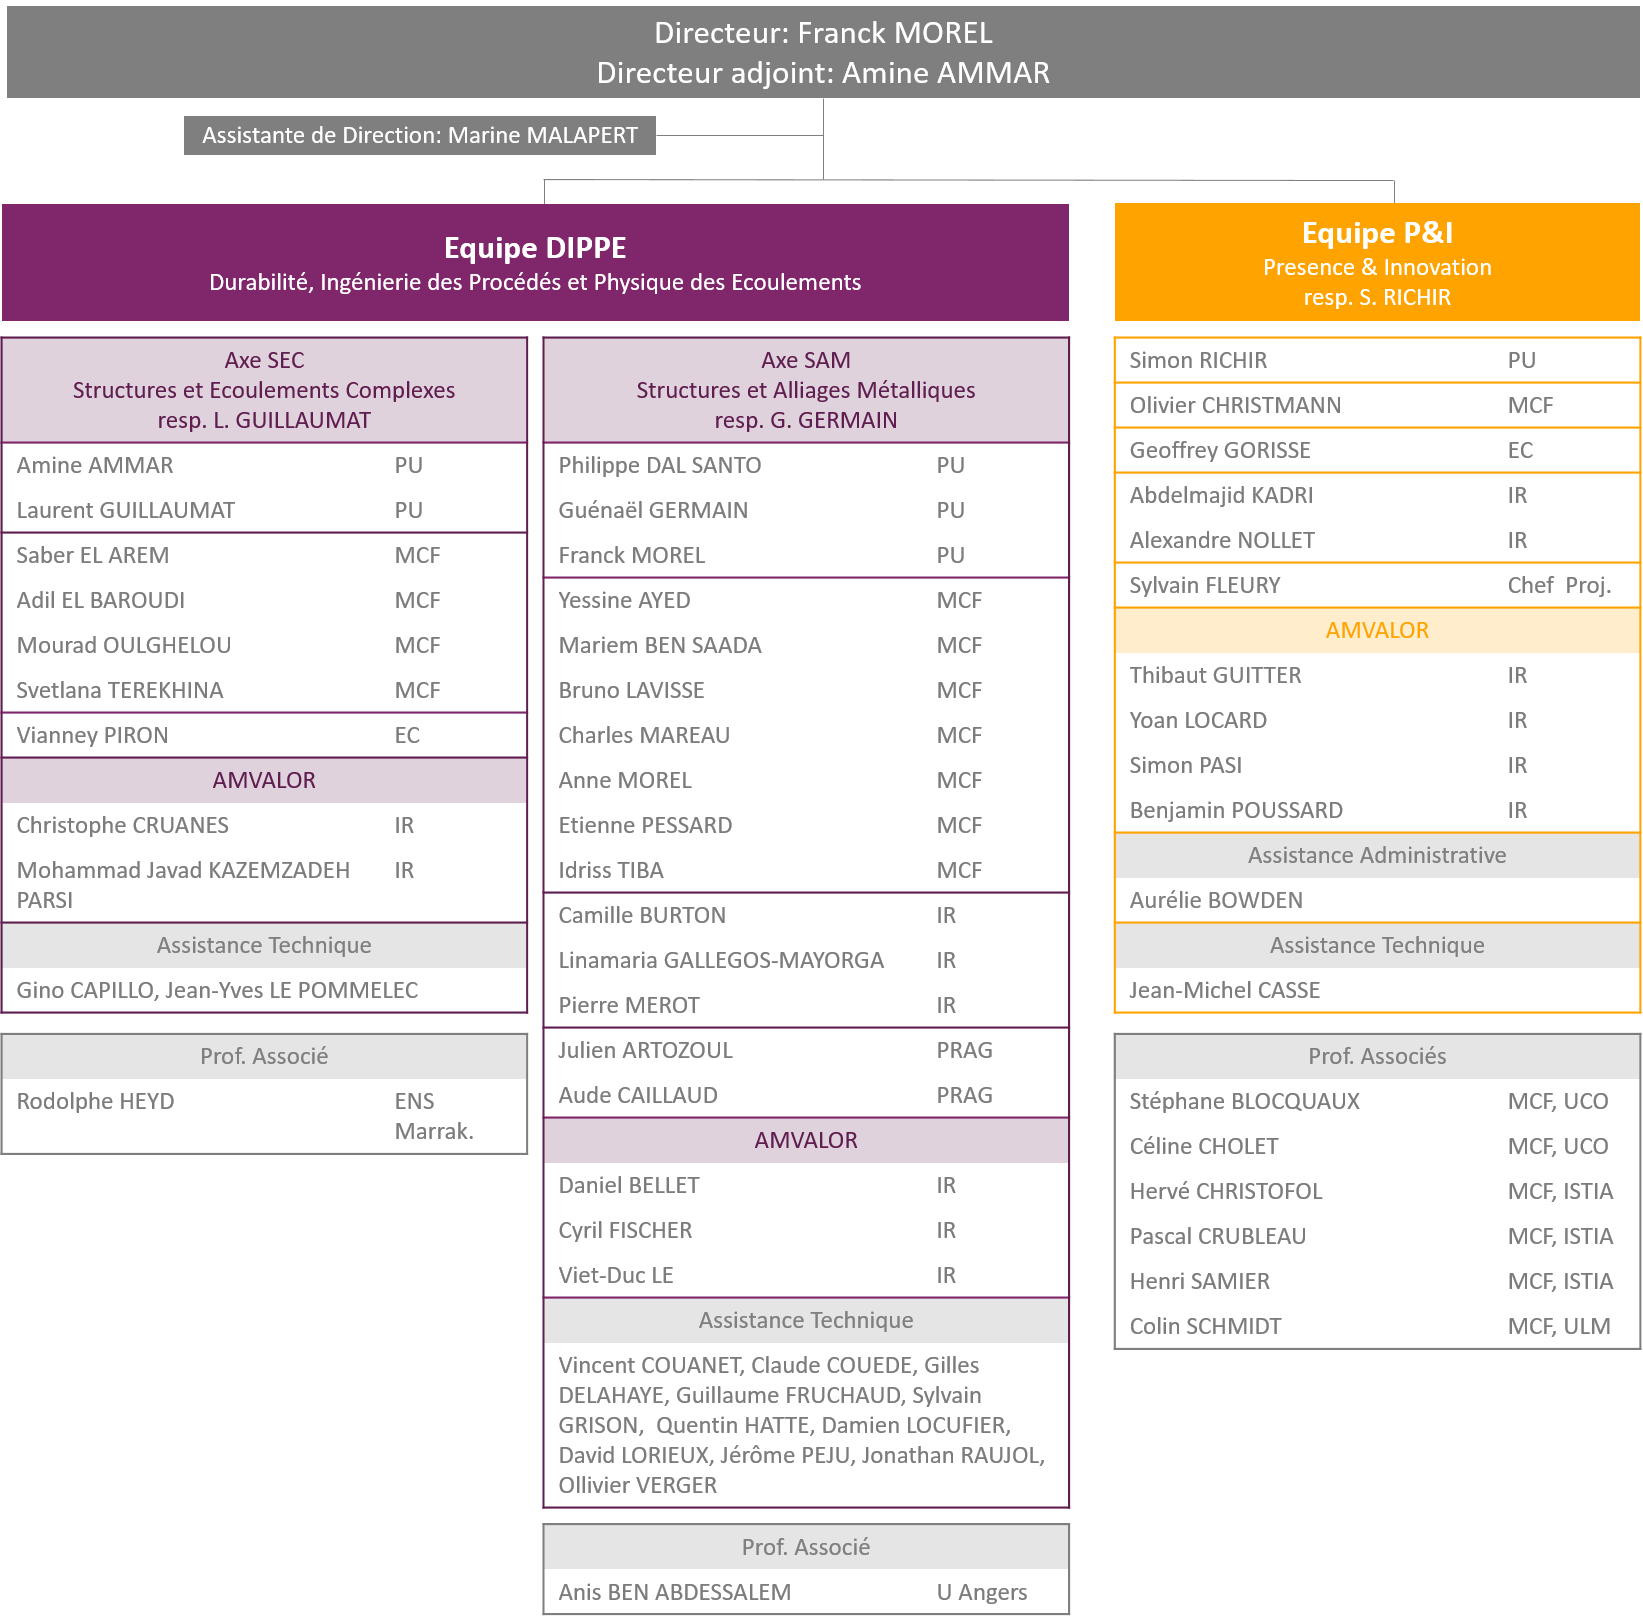This screenshot has width=1643, height=1622.
Task: Click on Philippe DAL SANTO name
Action: tap(660, 465)
